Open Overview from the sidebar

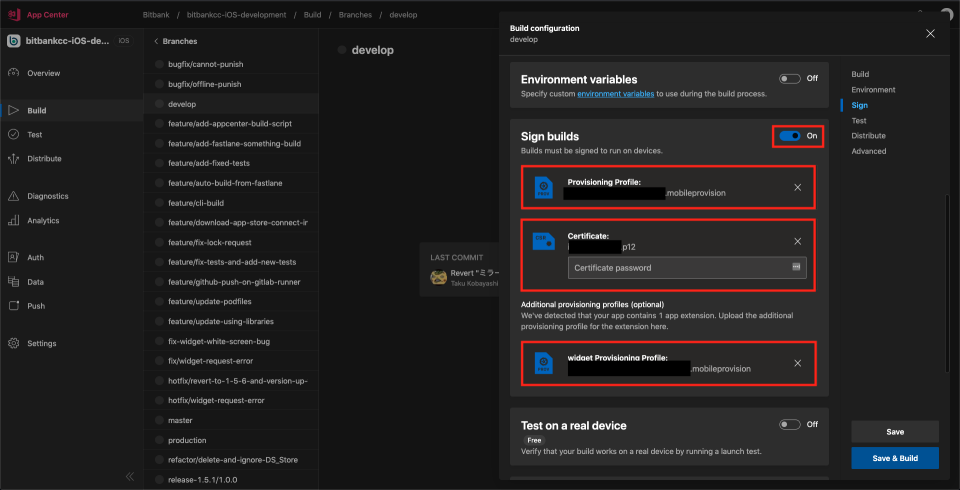(x=43, y=73)
